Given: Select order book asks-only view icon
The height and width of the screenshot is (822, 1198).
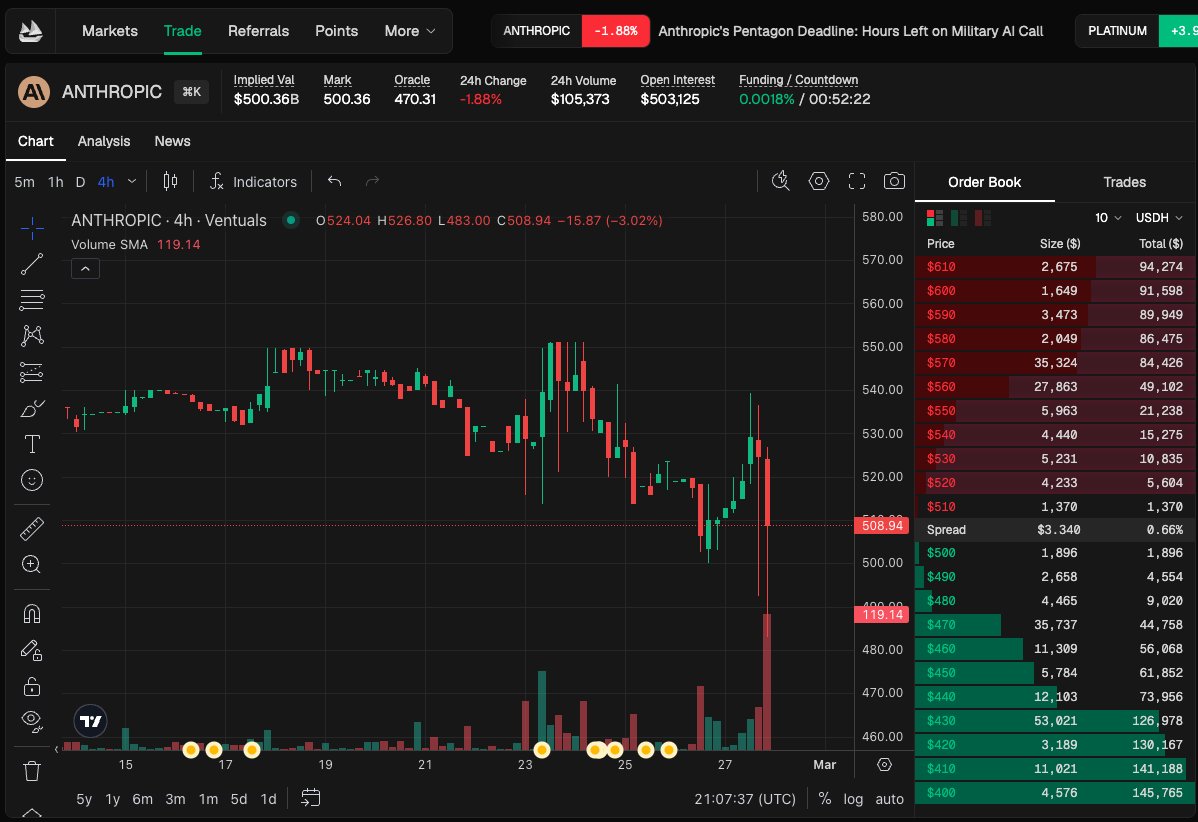Looking at the screenshot, I should 983,218.
